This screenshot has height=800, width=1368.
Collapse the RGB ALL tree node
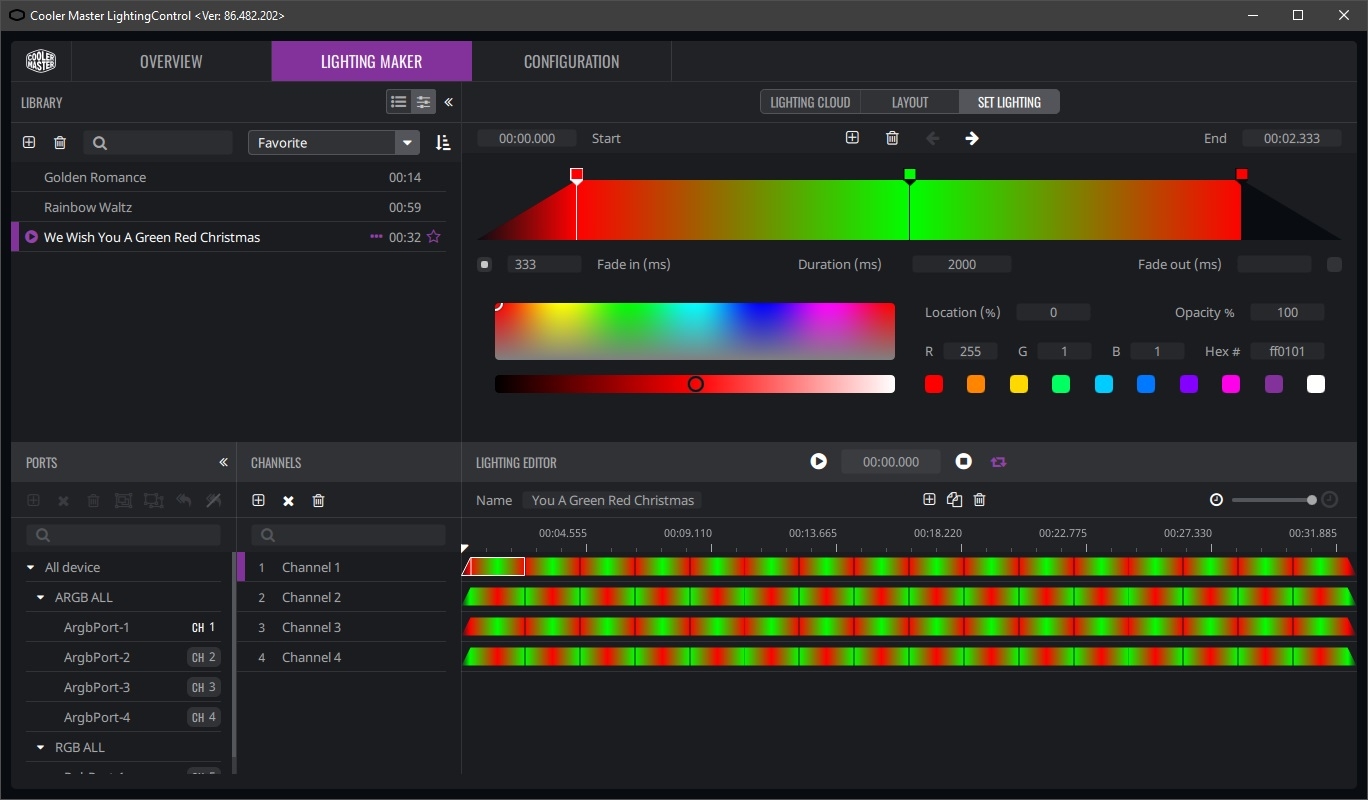tap(41, 747)
